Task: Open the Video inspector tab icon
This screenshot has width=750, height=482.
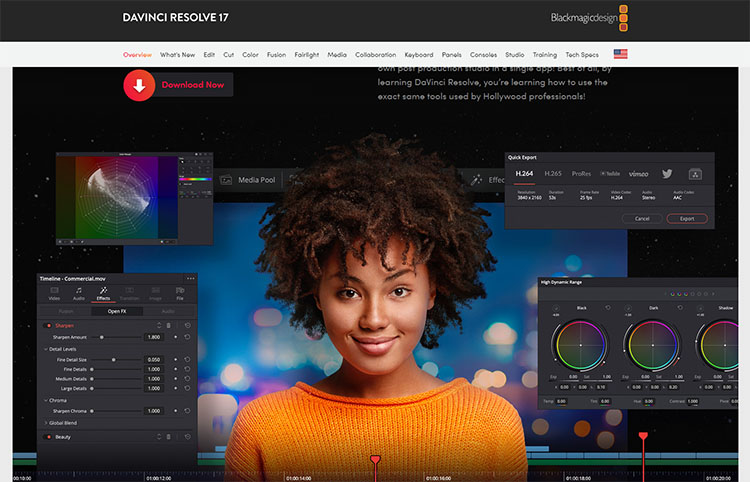Action: coord(55,290)
